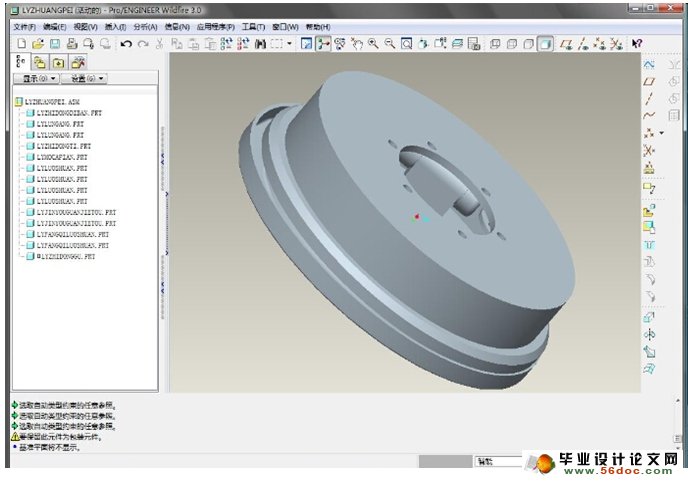This screenshot has height=481, width=688.
Task: Switch to Connections navigator tab
Action: click(78, 63)
